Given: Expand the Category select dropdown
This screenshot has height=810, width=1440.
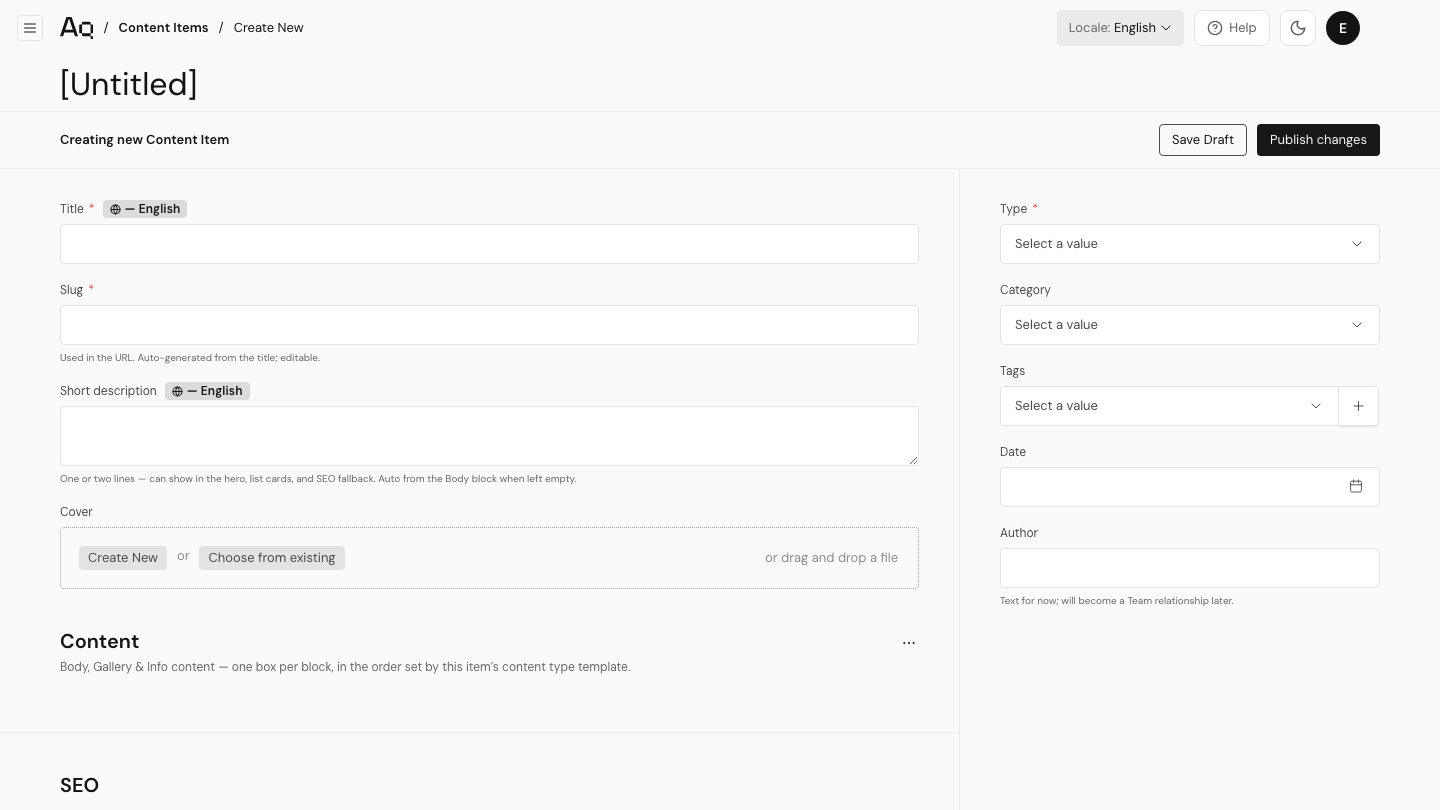Looking at the screenshot, I should click(1190, 325).
